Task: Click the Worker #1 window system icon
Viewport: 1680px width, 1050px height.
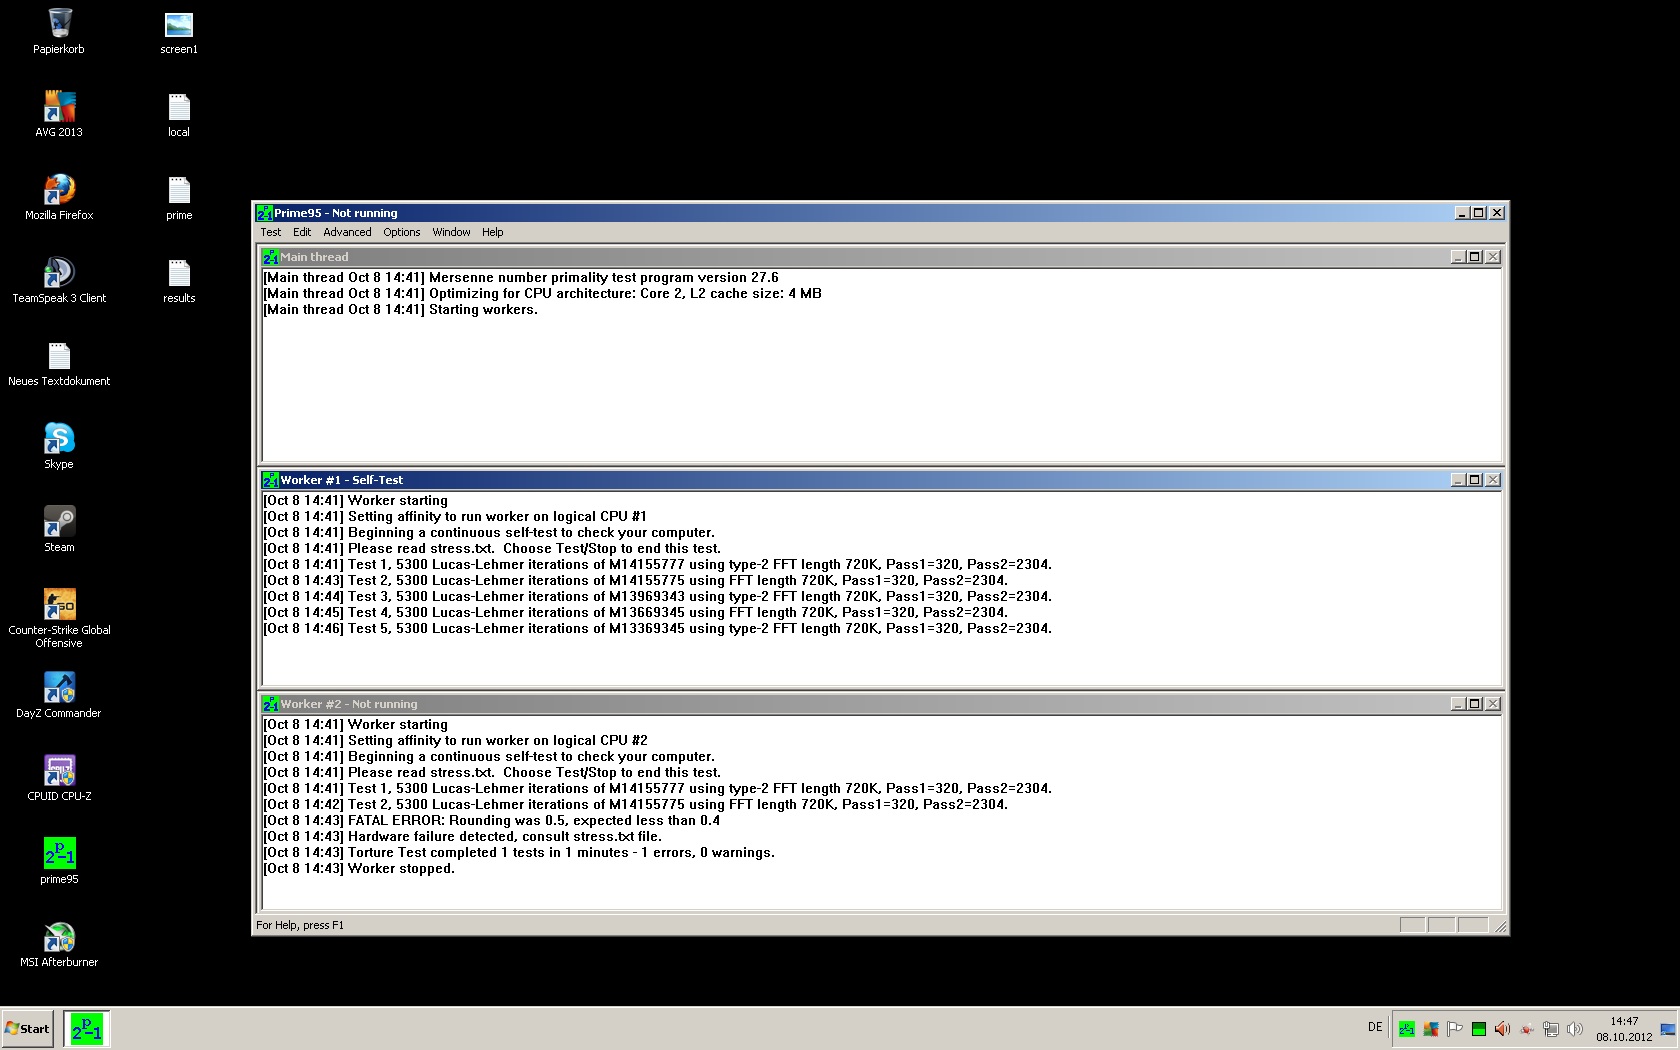Action: click(x=270, y=480)
